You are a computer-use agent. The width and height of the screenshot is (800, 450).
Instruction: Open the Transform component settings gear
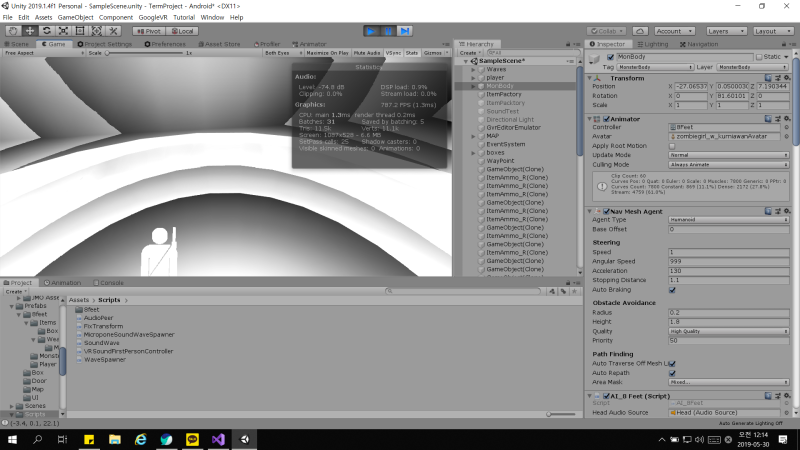tap(787, 78)
